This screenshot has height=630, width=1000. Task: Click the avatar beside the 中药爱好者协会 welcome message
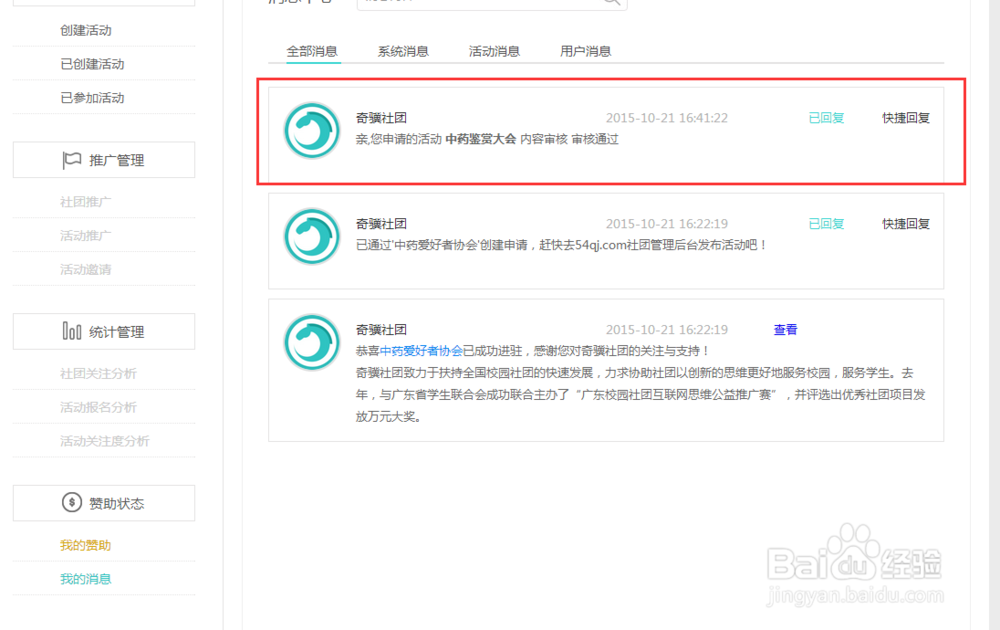311,342
